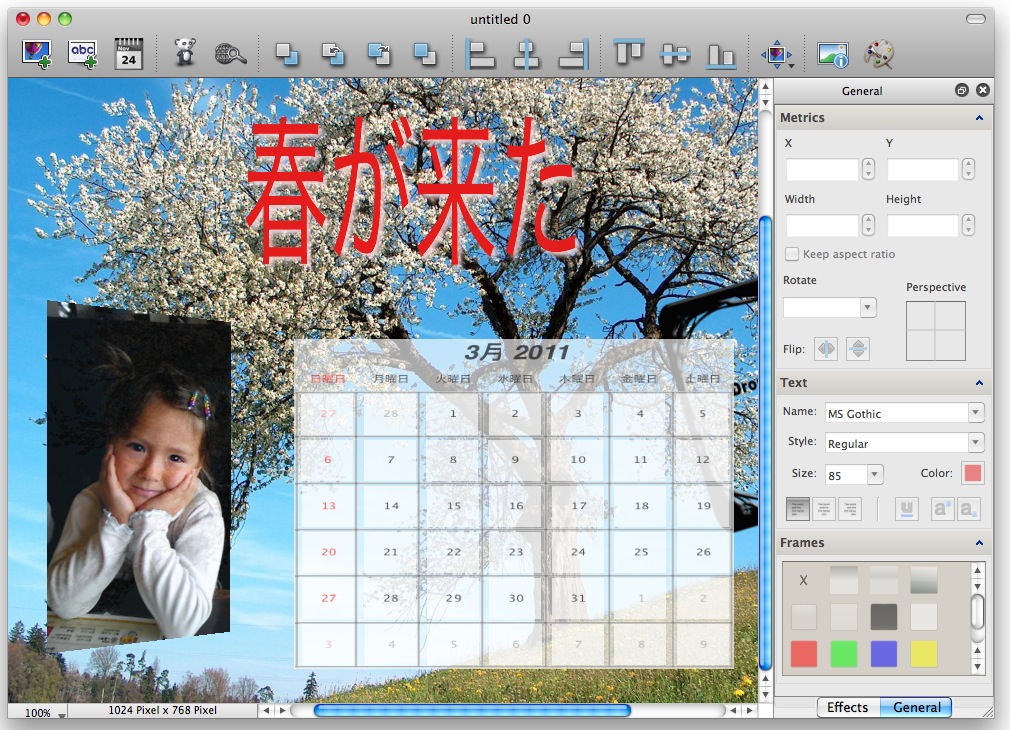
Task: Set text alignment to left
Action: pos(797,509)
